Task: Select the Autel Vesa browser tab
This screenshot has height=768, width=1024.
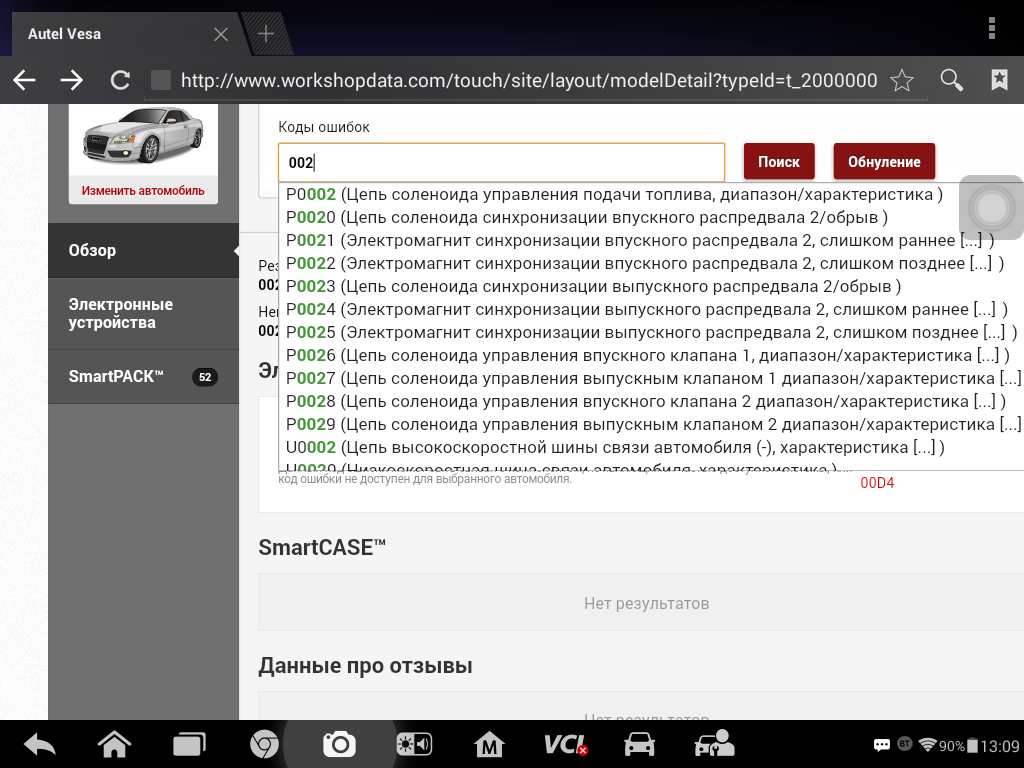Action: (124, 34)
